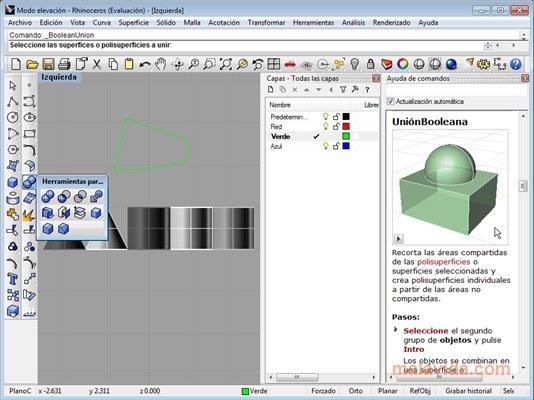The image size is (534, 400).
Task: Open the four viewport layout icon
Action: pyautogui.click(x=274, y=64)
